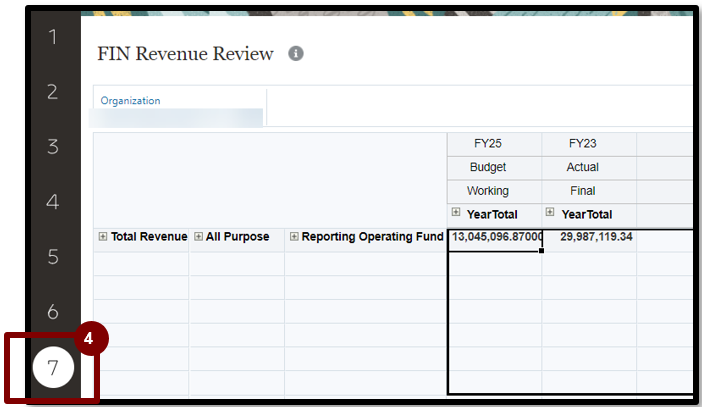Expand the Total Revenue row member

[103, 237]
